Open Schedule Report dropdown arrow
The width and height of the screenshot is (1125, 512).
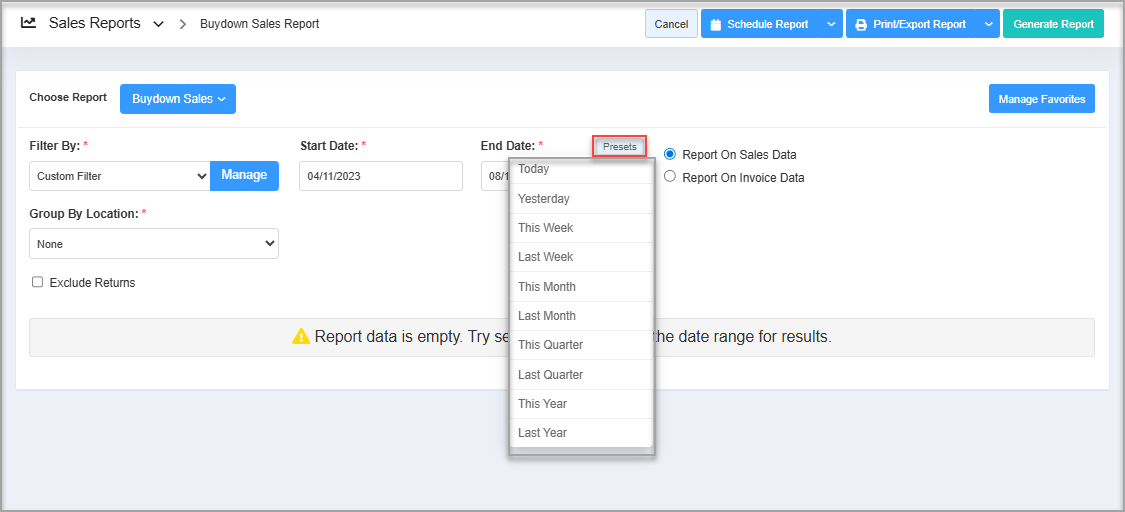833,24
